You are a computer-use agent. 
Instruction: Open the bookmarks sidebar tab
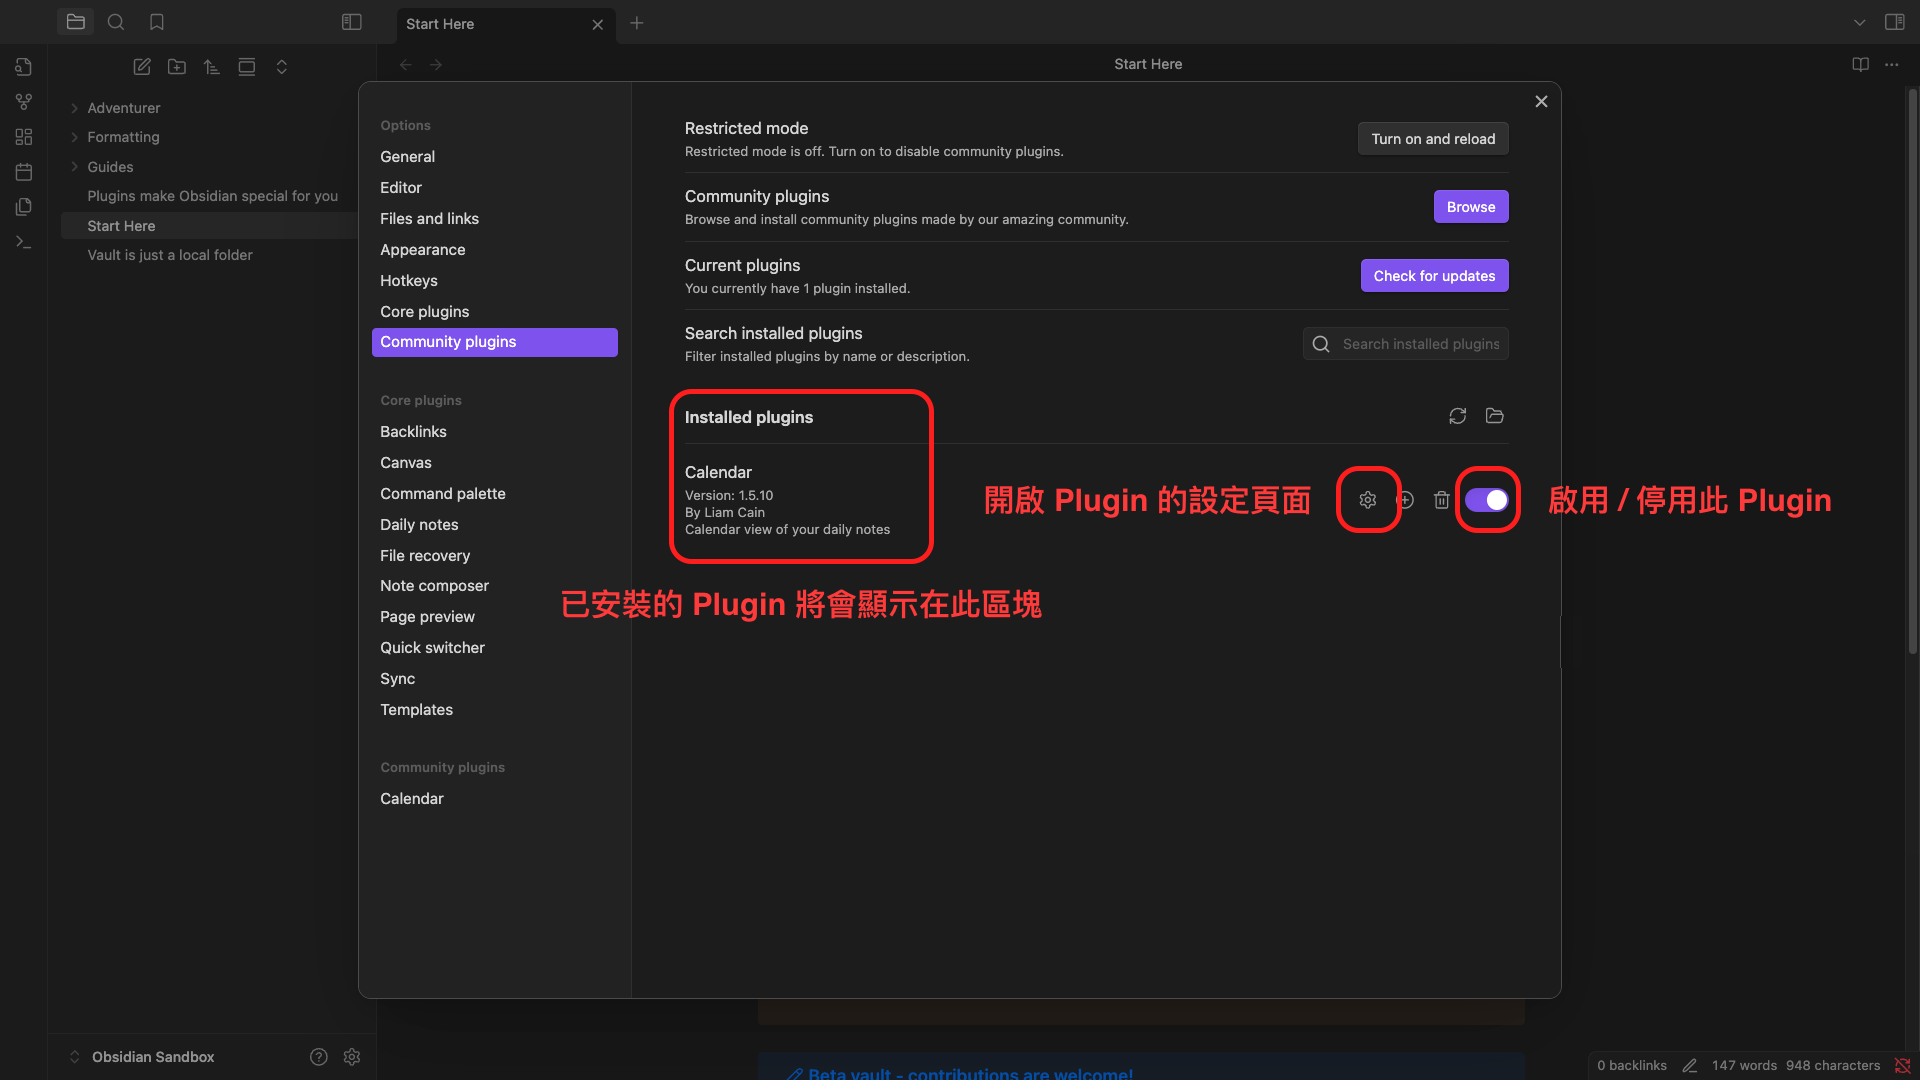coord(157,22)
